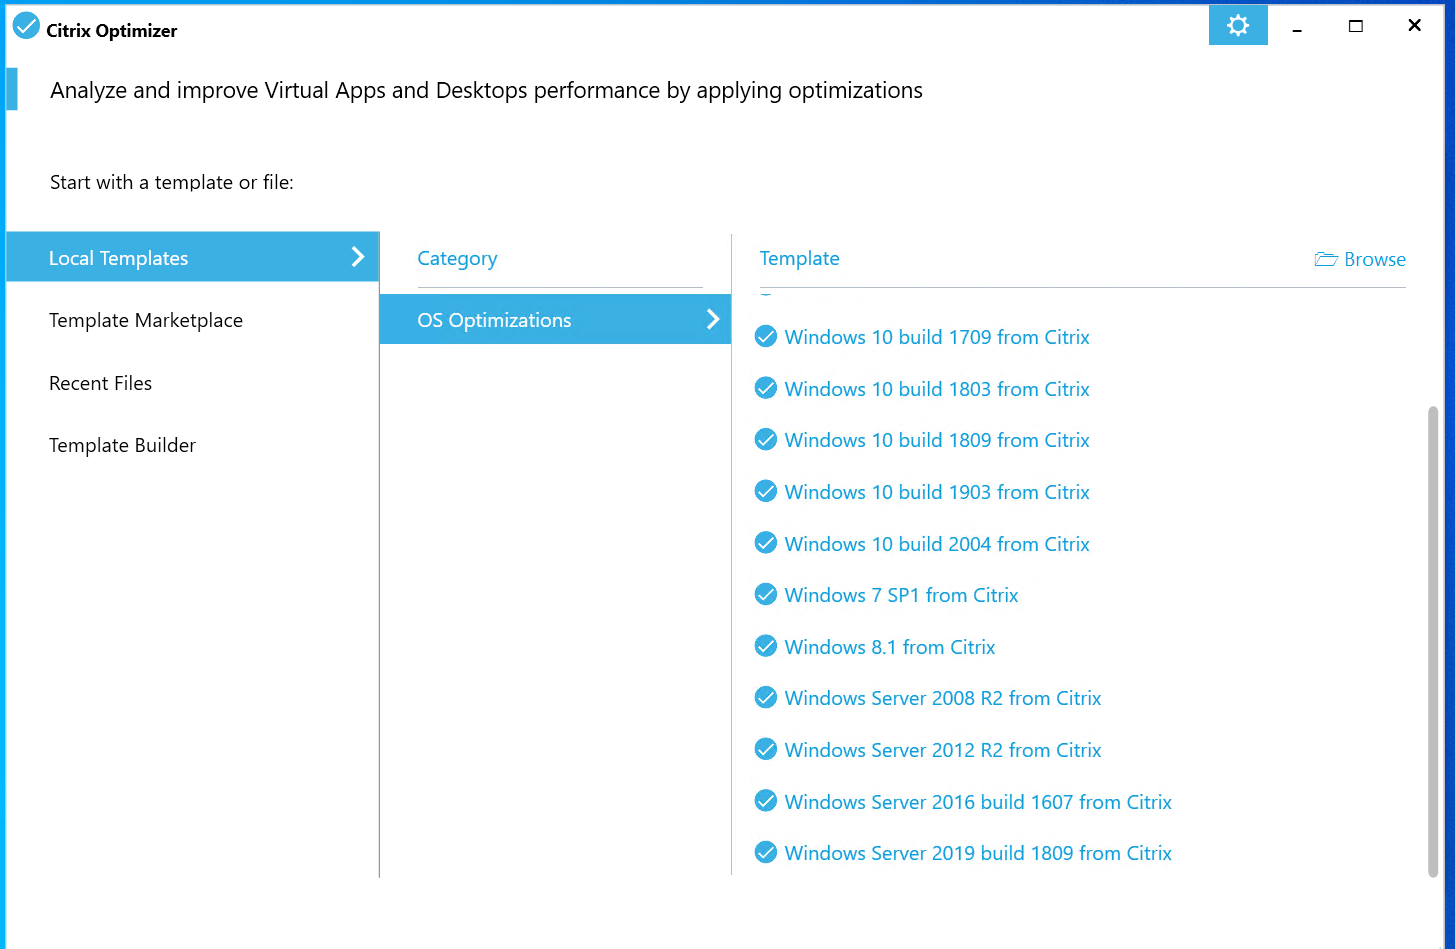Browse for a template file

[1360, 259]
